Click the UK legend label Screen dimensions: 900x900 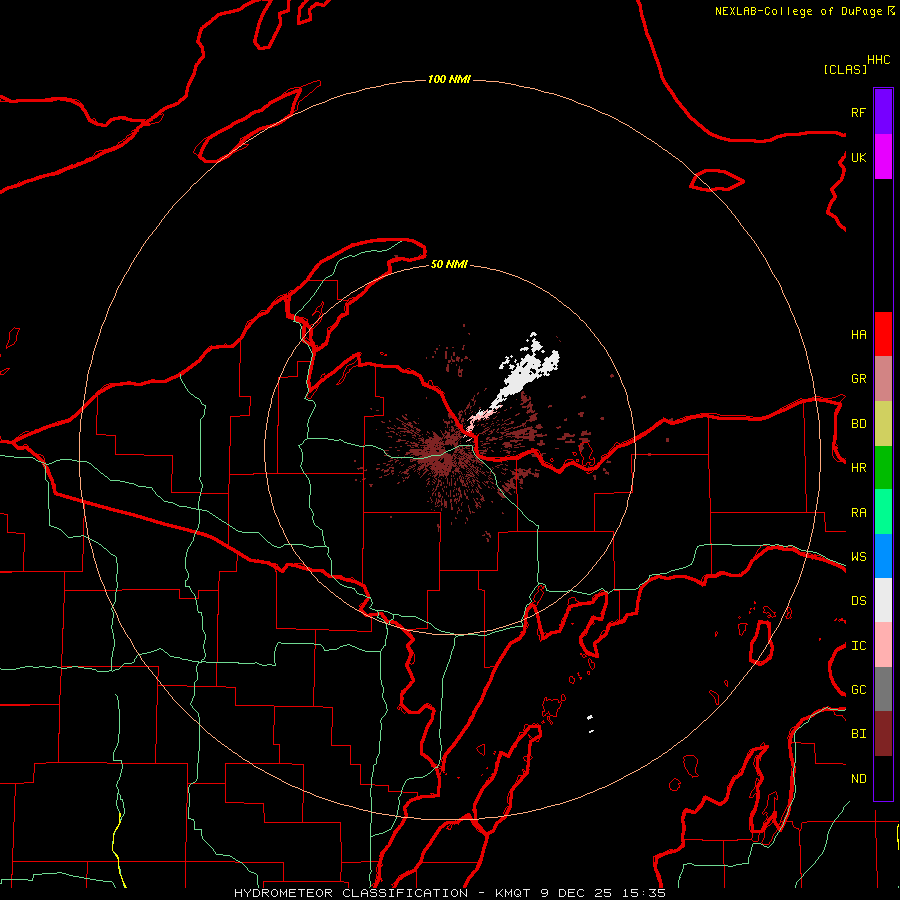point(858,157)
